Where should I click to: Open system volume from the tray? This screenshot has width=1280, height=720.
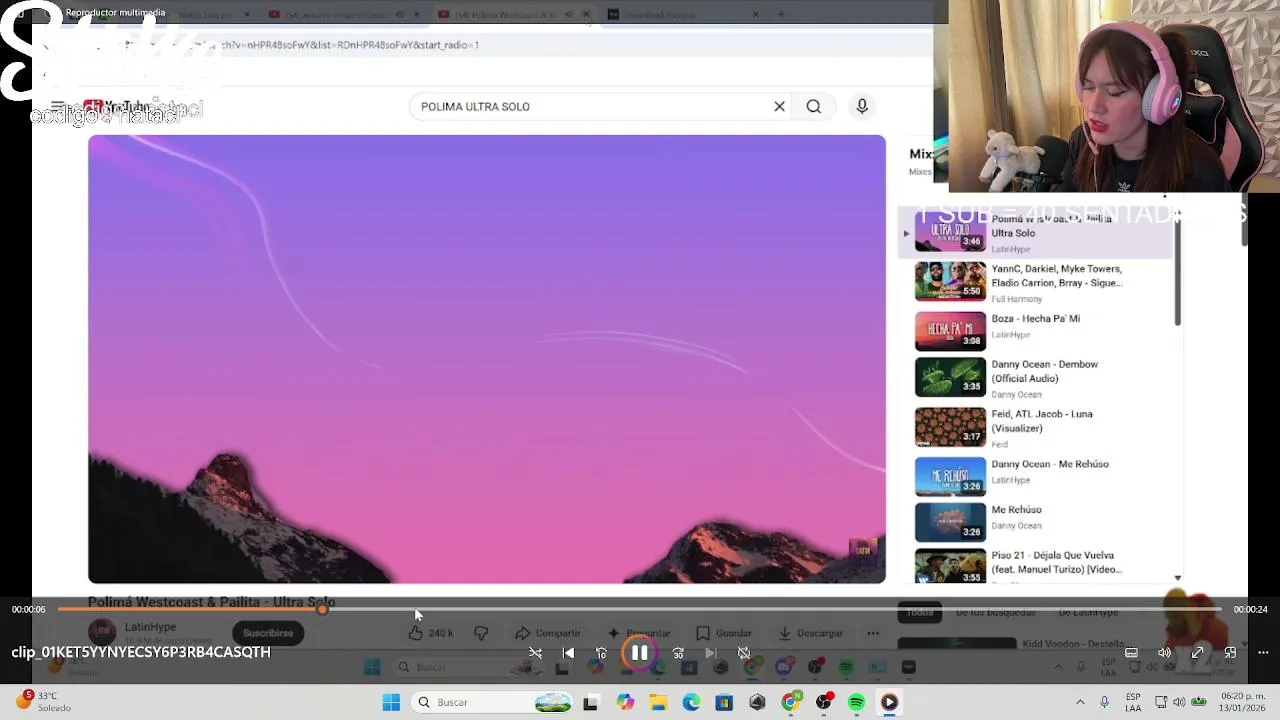point(1179,702)
